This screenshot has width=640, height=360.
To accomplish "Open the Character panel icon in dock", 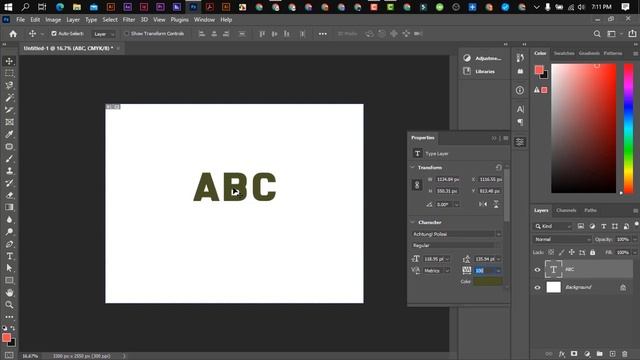I will click(x=520, y=109).
